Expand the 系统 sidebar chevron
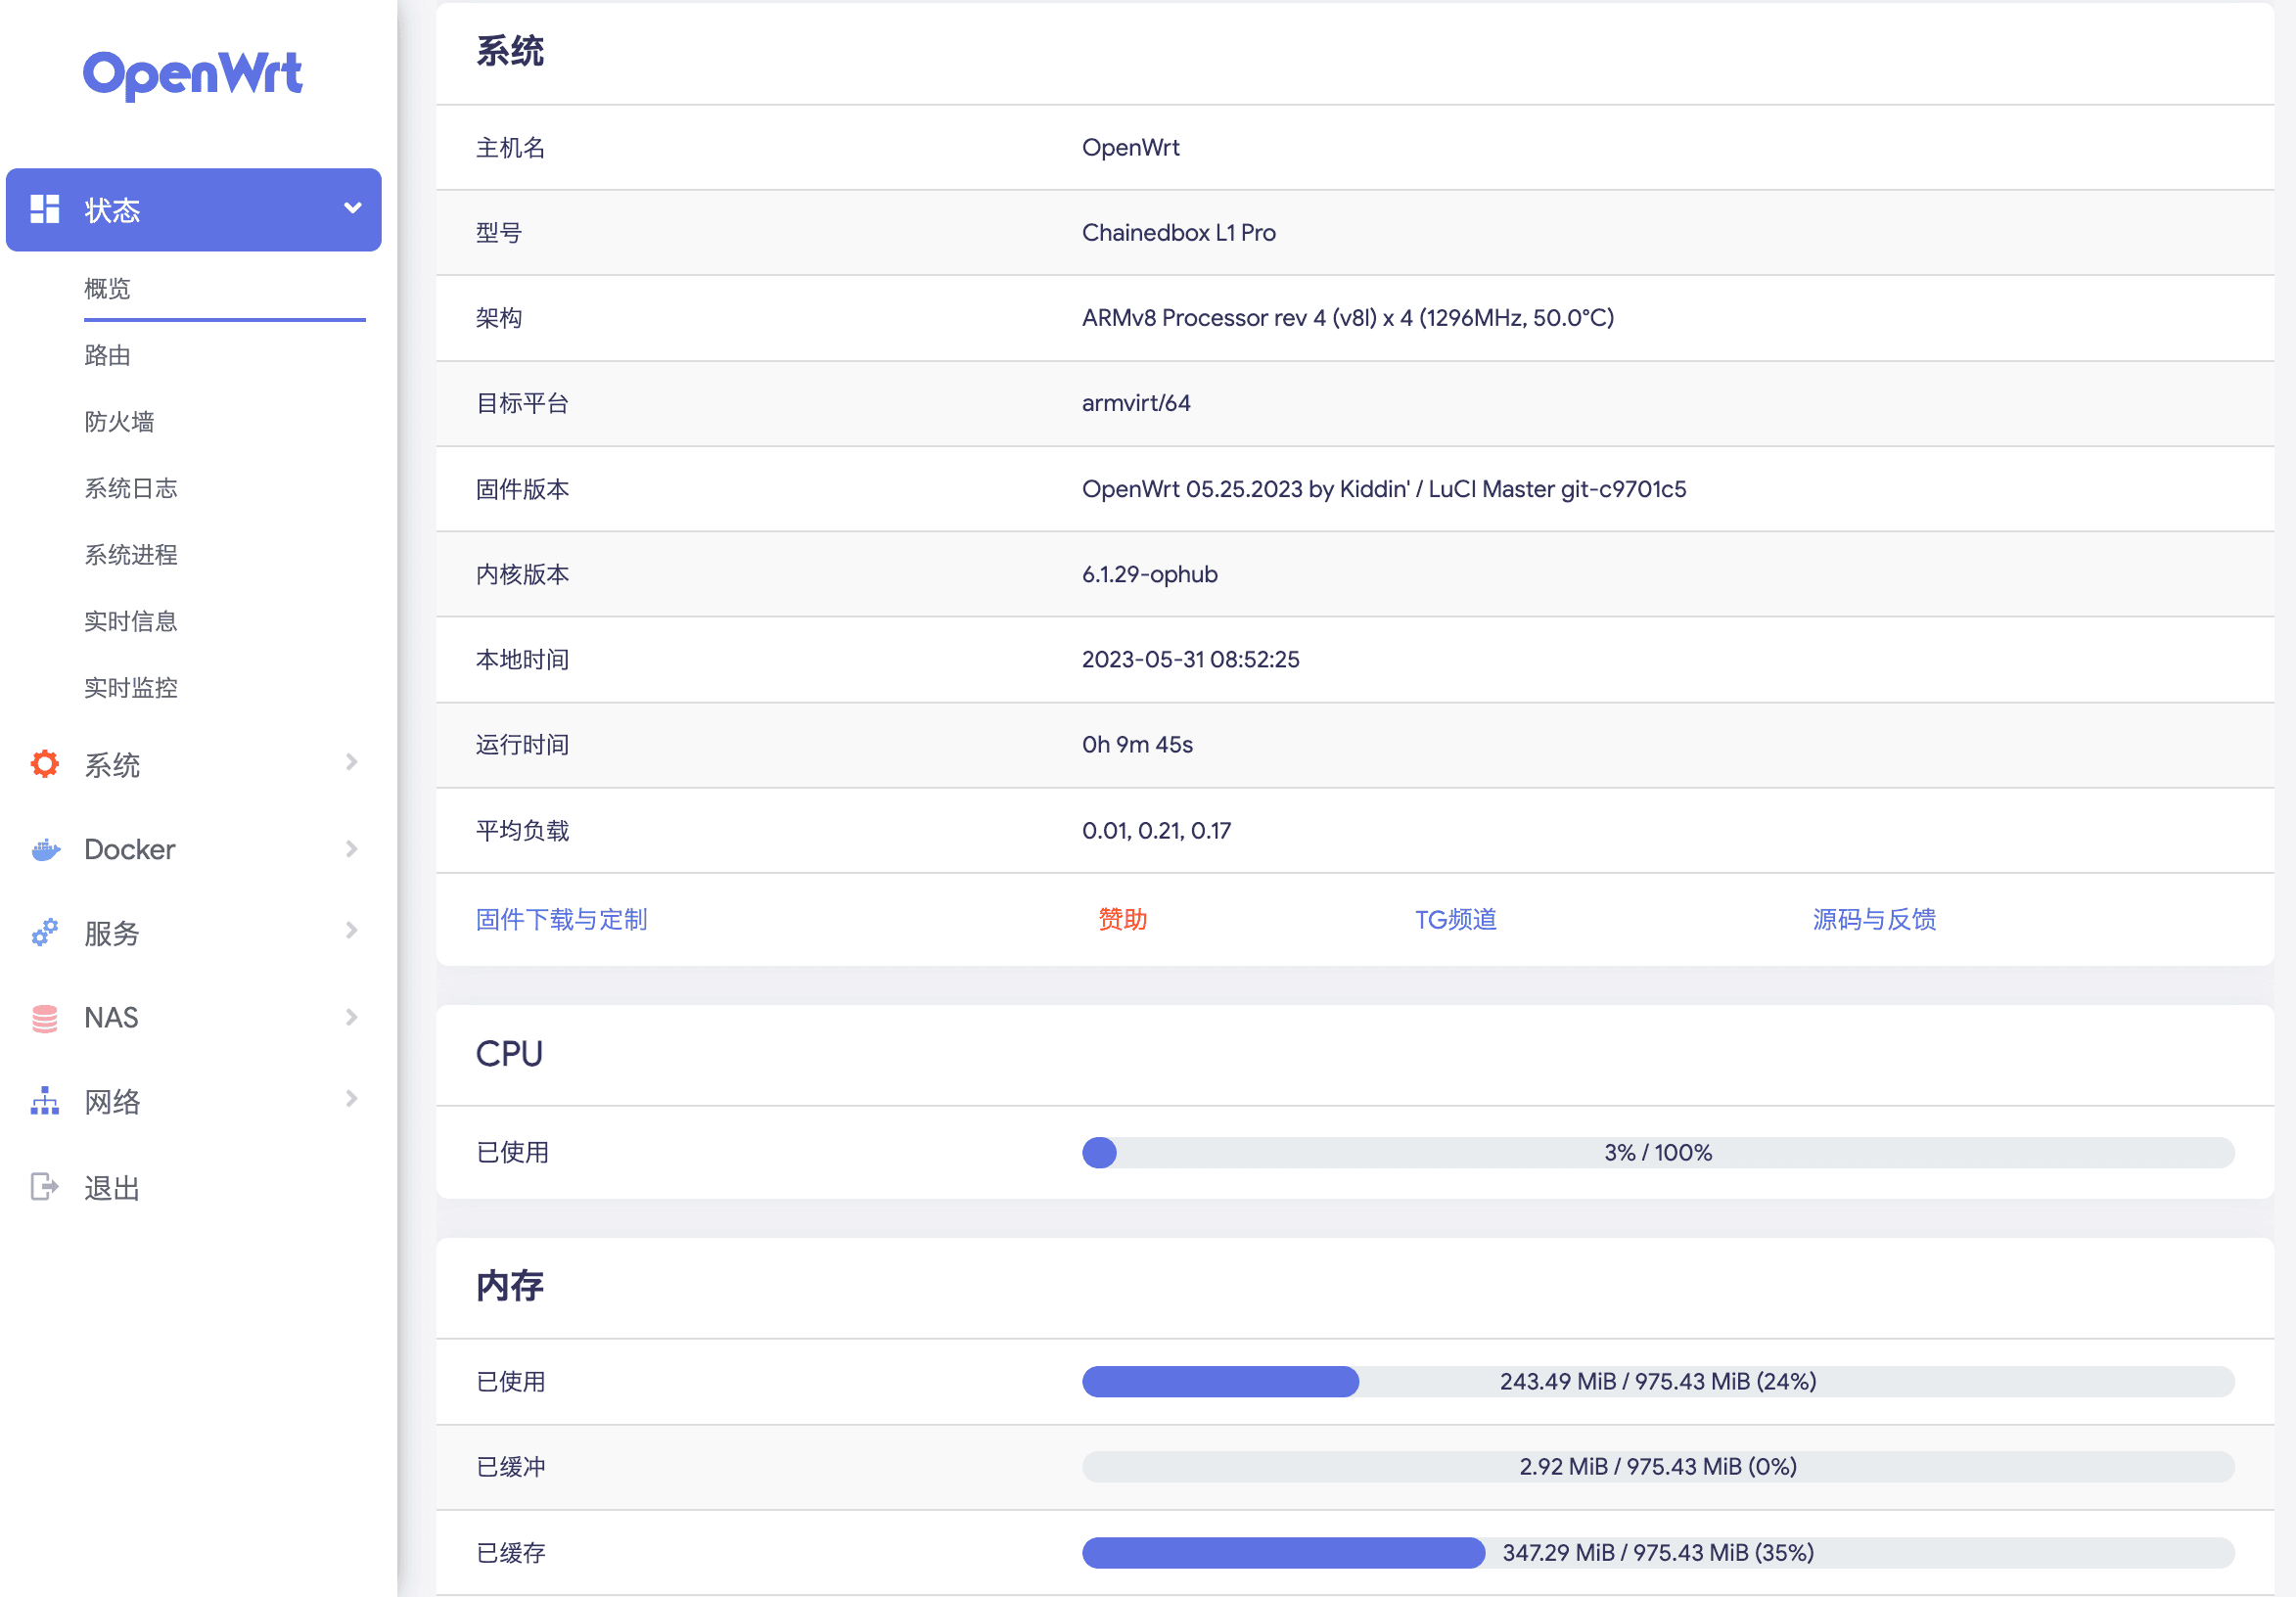This screenshot has width=2296, height=1597. (x=352, y=762)
